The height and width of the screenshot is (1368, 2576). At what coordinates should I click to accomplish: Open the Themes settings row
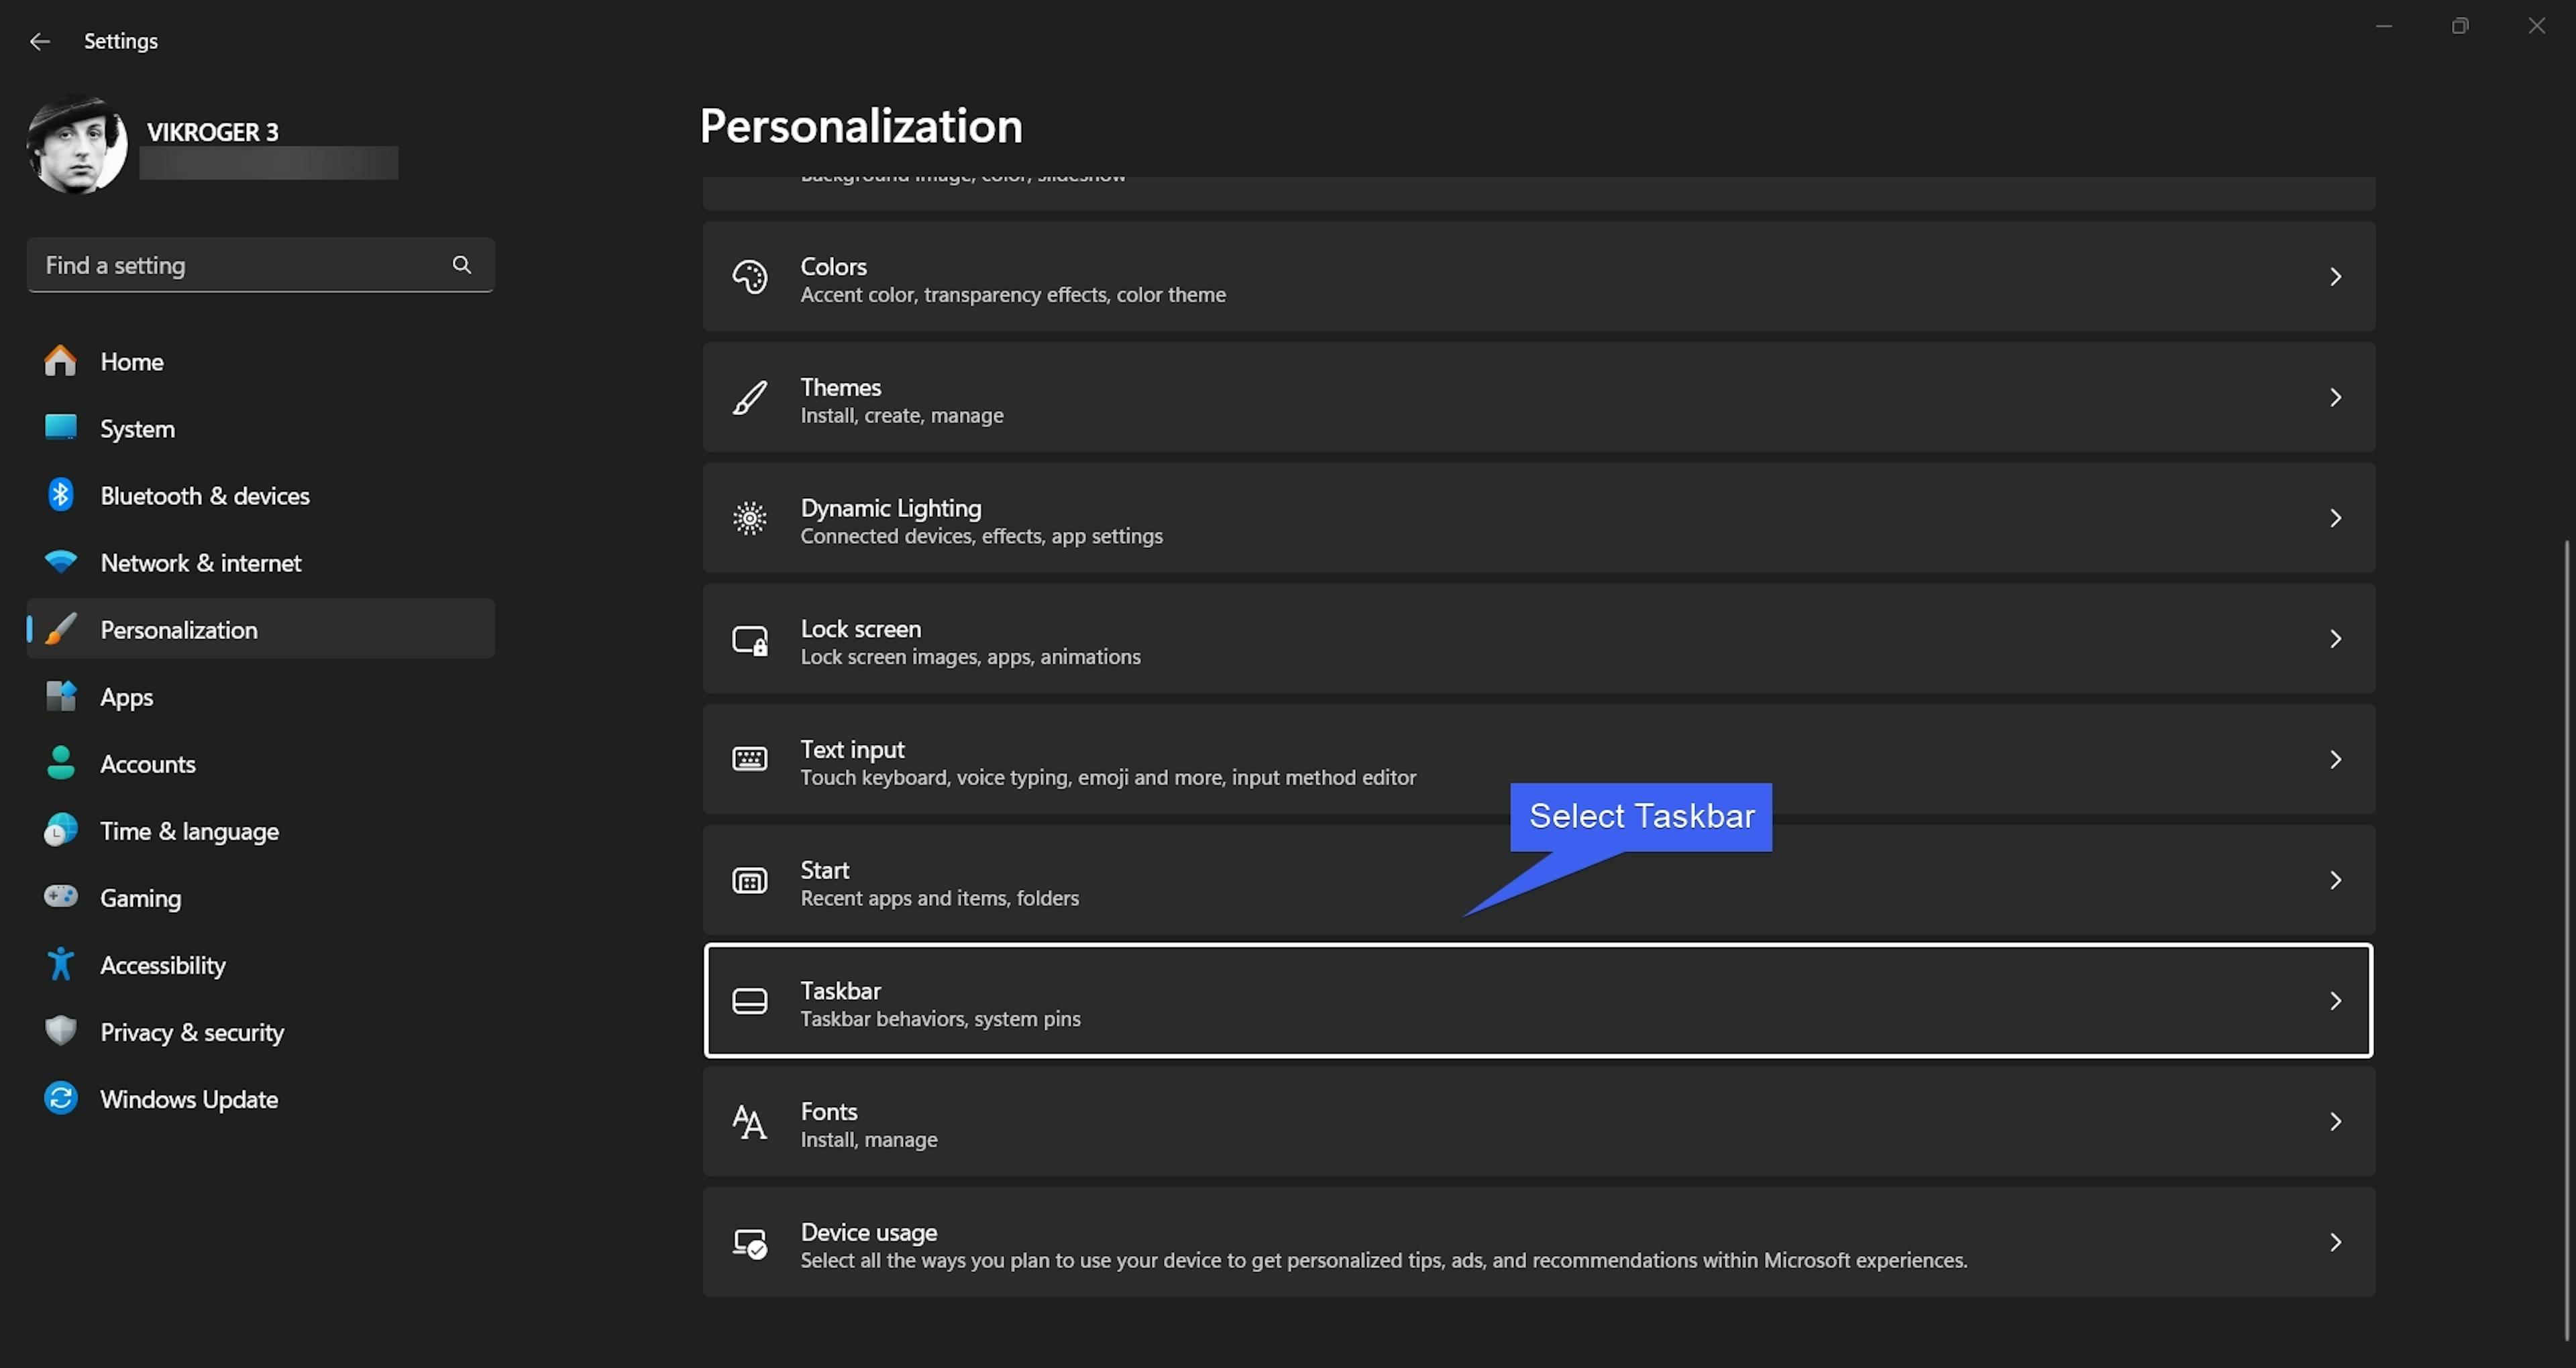pos(1538,398)
